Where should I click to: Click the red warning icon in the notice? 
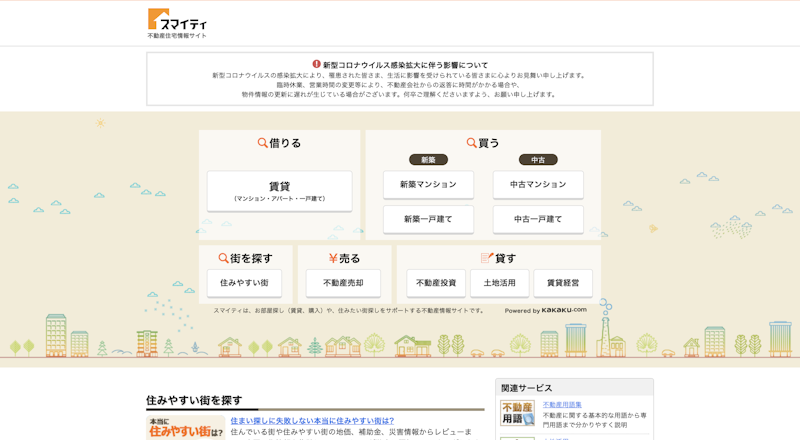click(316, 64)
